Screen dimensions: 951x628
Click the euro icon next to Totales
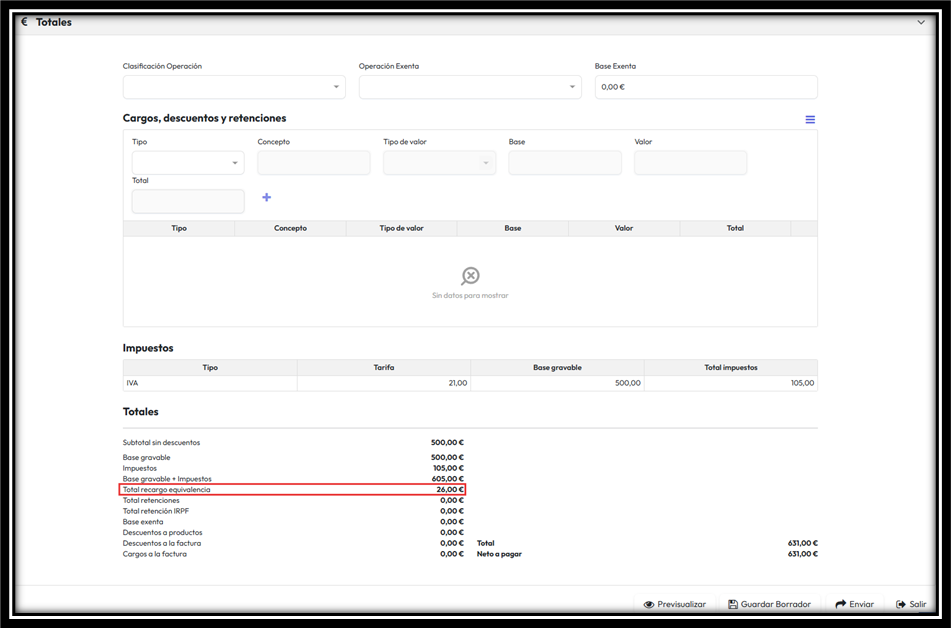[25, 22]
